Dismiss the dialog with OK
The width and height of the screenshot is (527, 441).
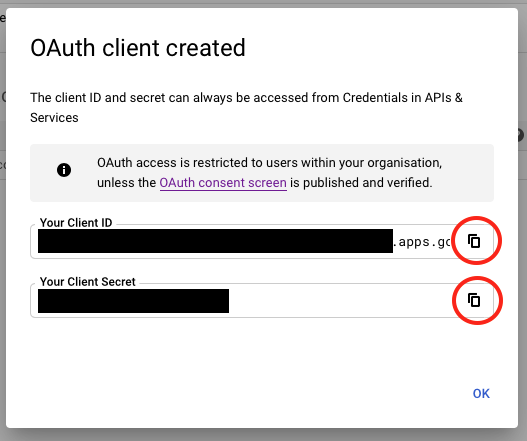pyautogui.click(x=481, y=393)
